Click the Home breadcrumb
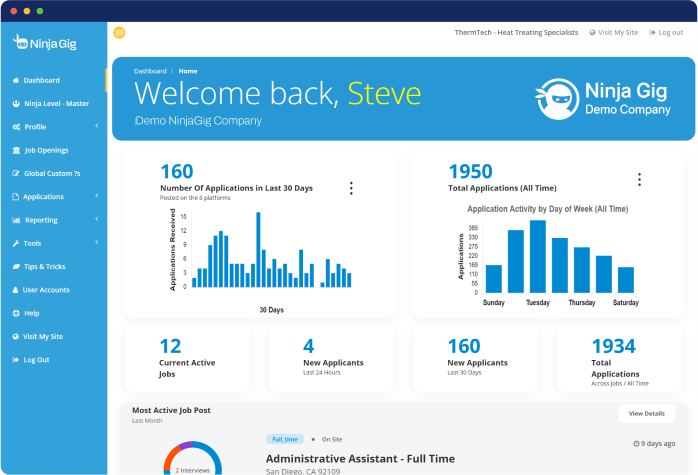This screenshot has width=698, height=475. [x=188, y=71]
